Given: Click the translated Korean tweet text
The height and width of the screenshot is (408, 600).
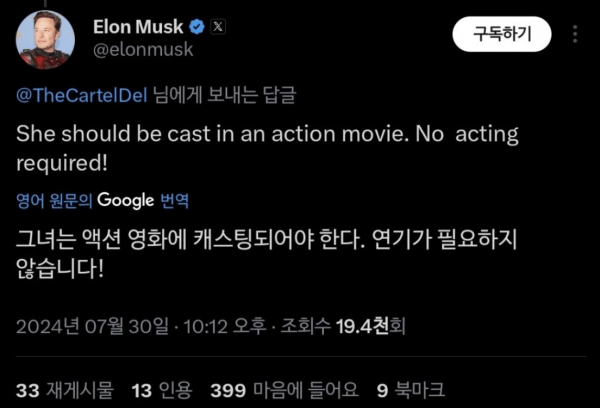Looking at the screenshot, I should [266, 254].
